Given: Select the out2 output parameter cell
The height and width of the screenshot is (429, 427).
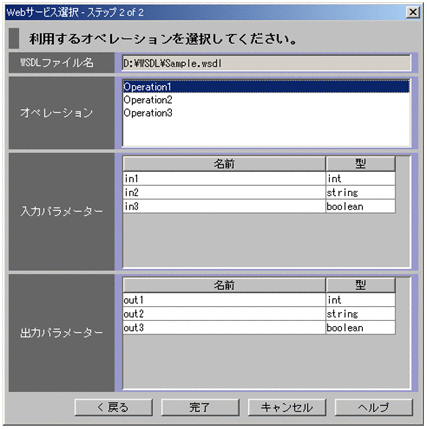Looking at the screenshot, I should click(224, 314).
